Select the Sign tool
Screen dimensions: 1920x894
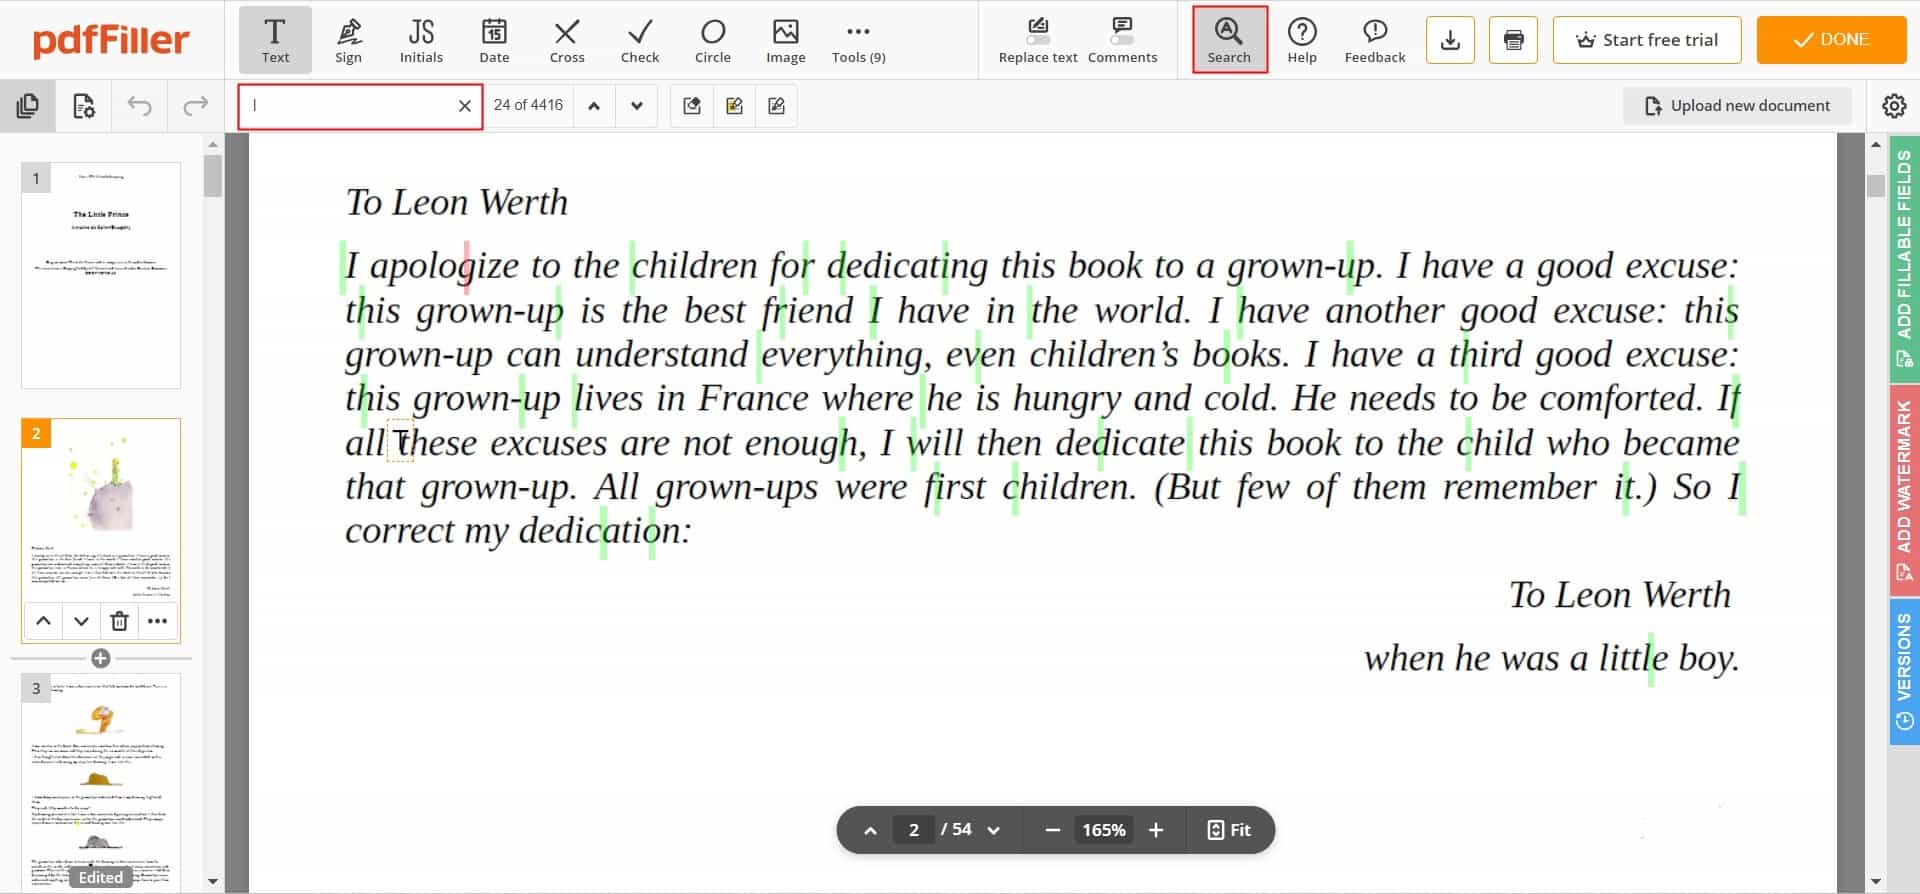coord(348,40)
